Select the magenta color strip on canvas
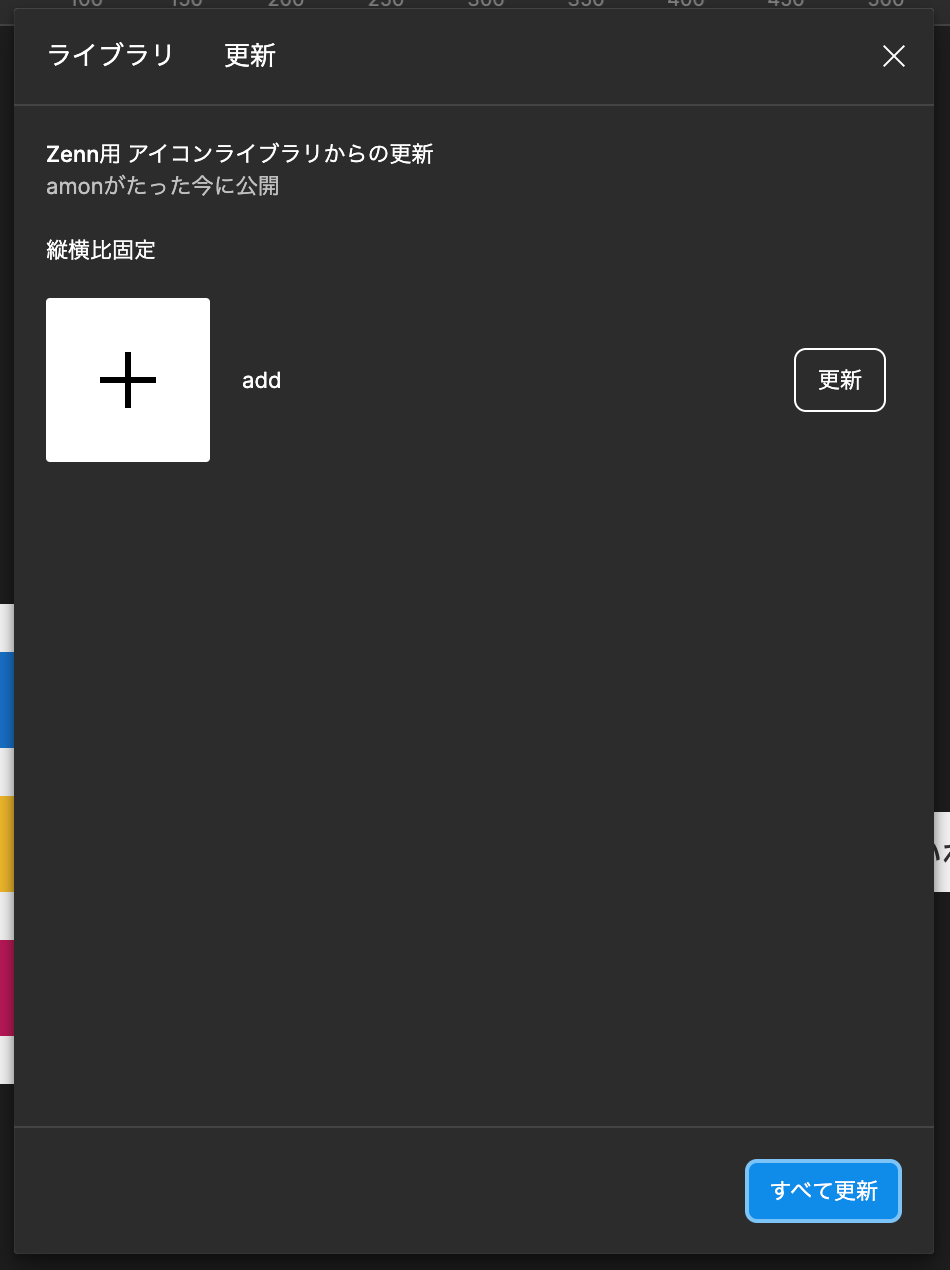This screenshot has width=950, height=1270. pyautogui.click(x=6, y=988)
